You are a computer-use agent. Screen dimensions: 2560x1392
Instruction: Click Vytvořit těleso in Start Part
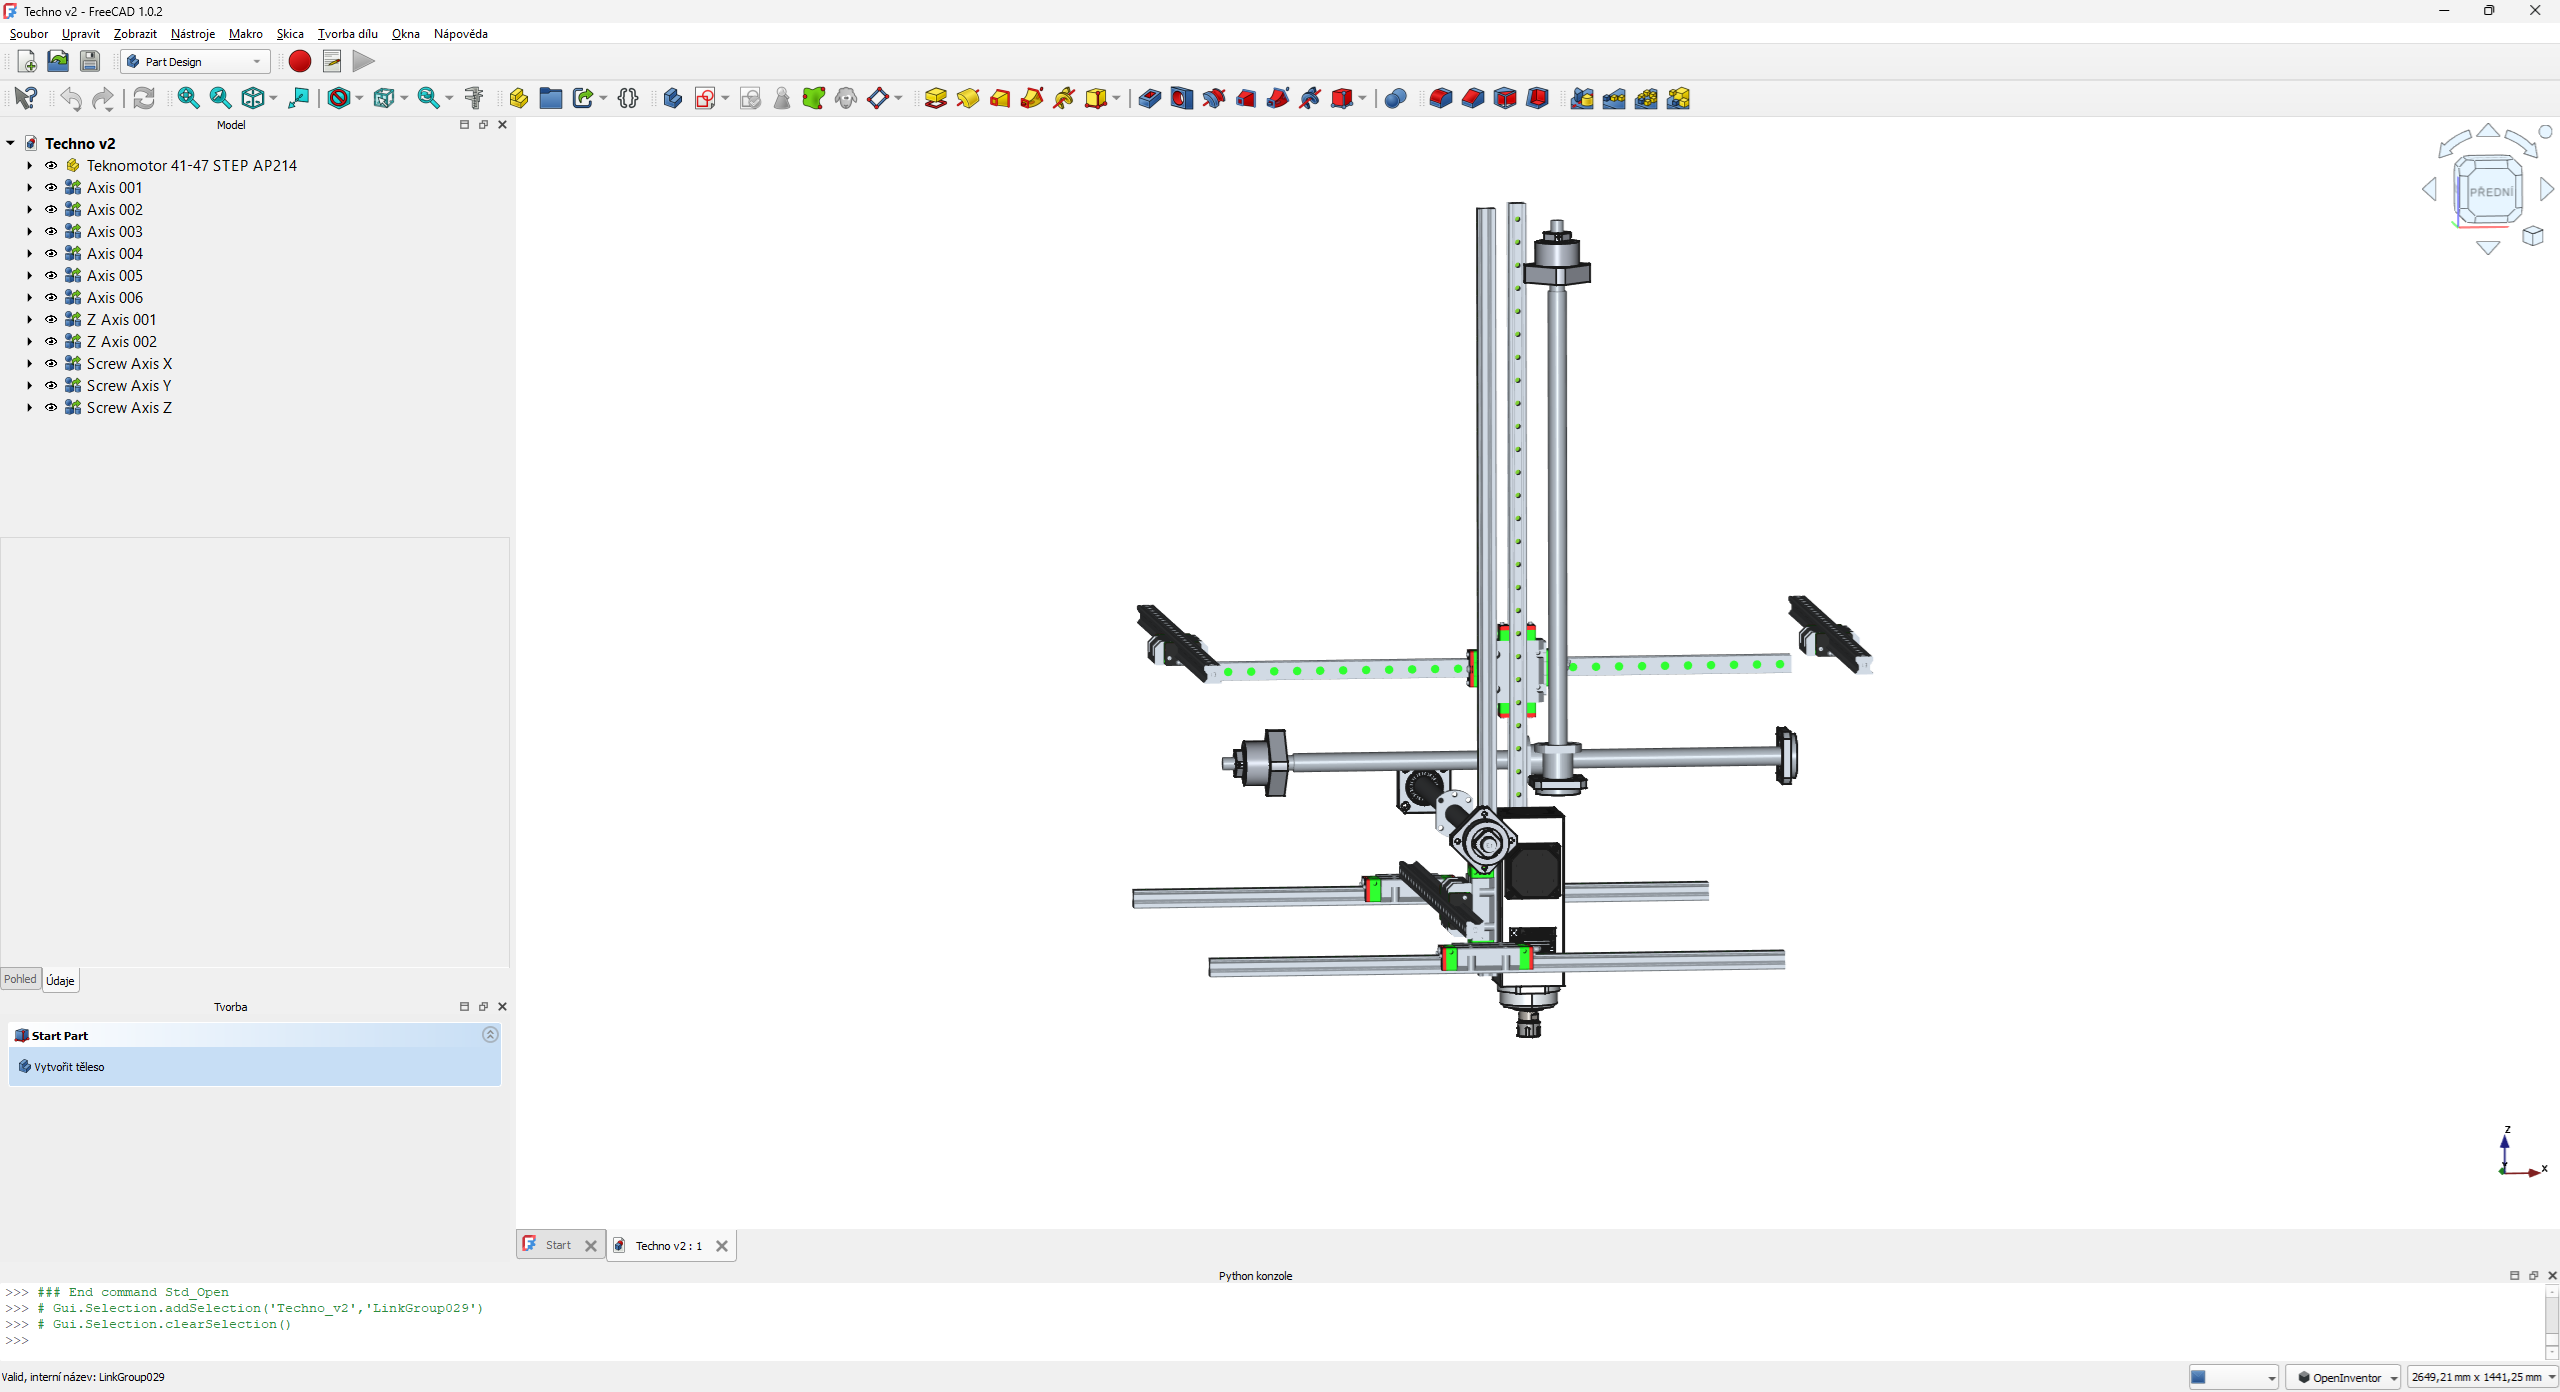tap(69, 1067)
